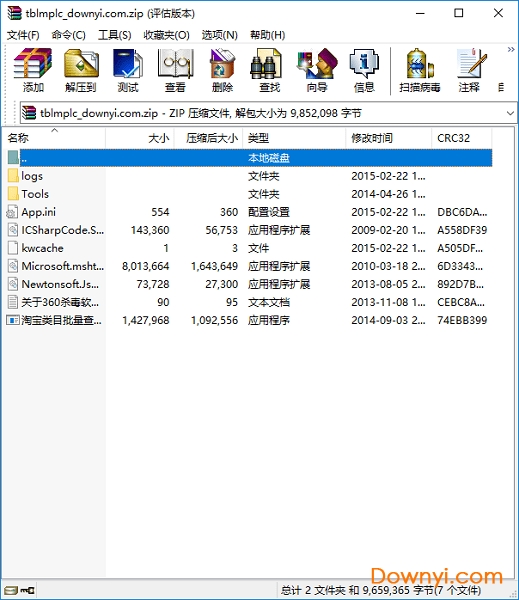Open the 工具(S) menu
The width and height of the screenshot is (519, 600).
(115, 35)
